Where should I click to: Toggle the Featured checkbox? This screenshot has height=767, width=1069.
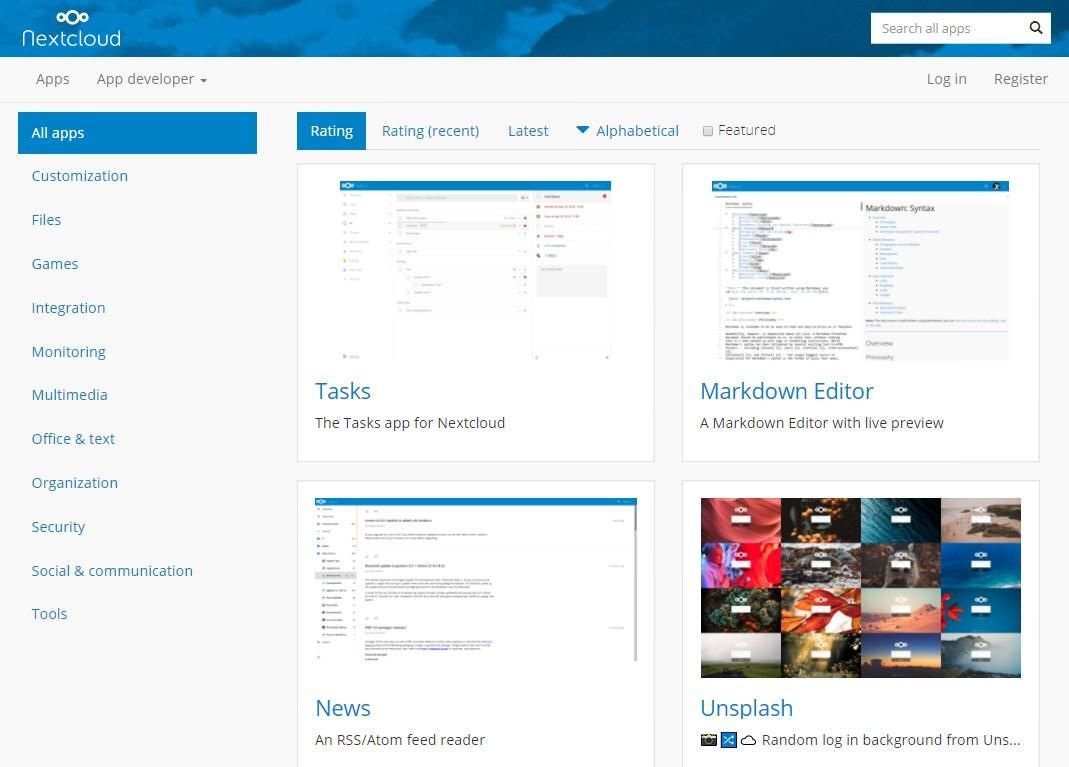[x=708, y=131]
